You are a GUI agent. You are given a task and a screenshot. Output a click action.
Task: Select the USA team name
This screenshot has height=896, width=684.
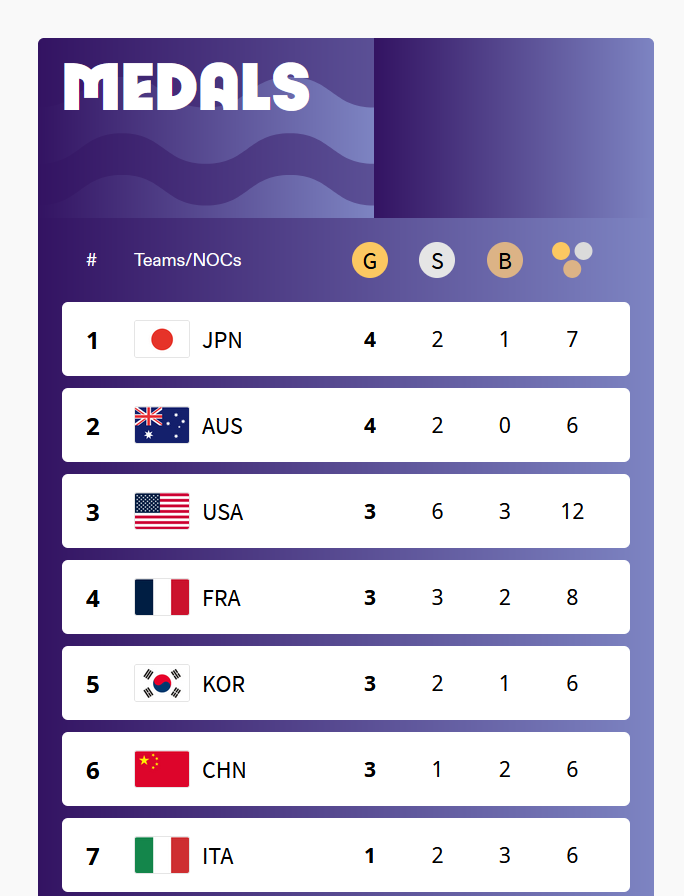tap(223, 512)
